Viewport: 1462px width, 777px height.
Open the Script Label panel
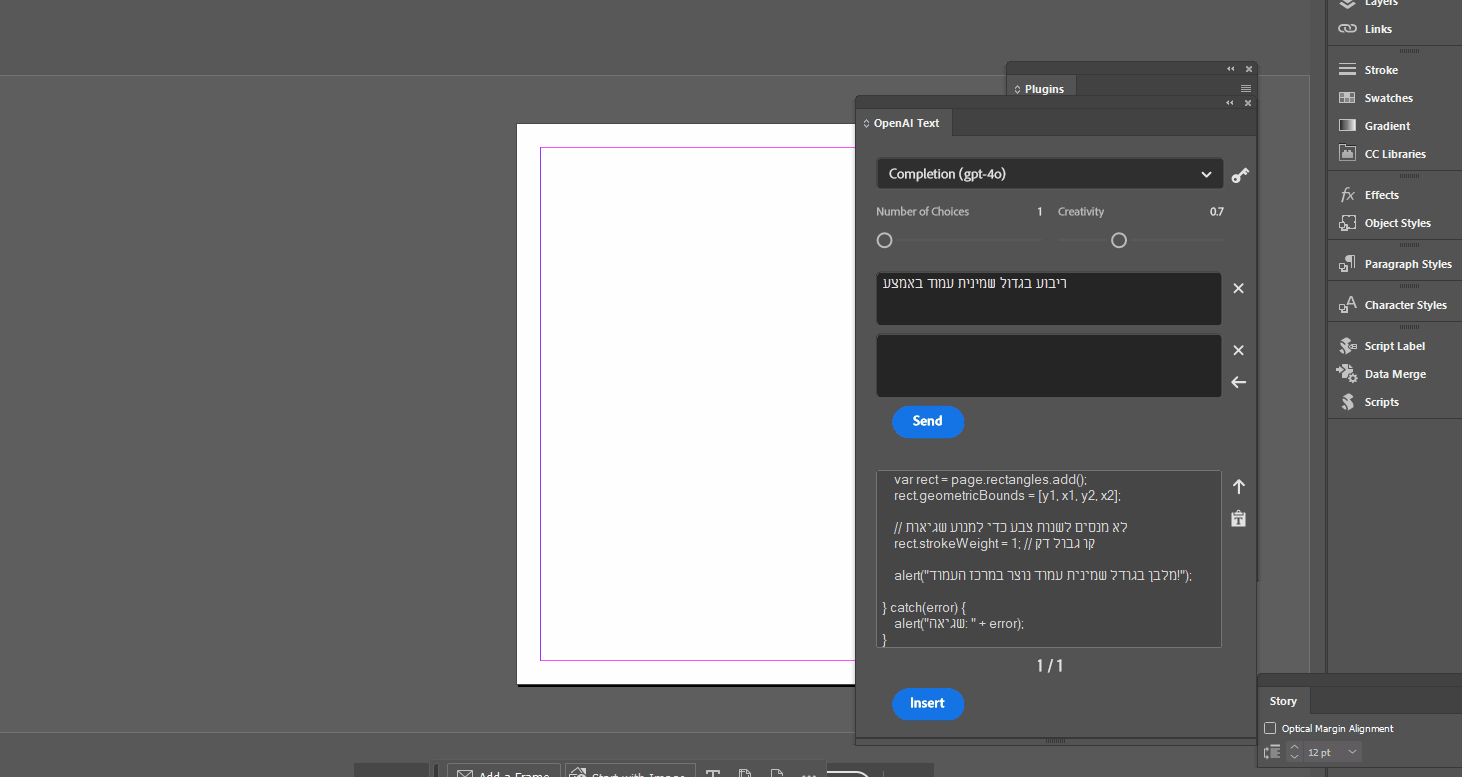coord(1394,346)
